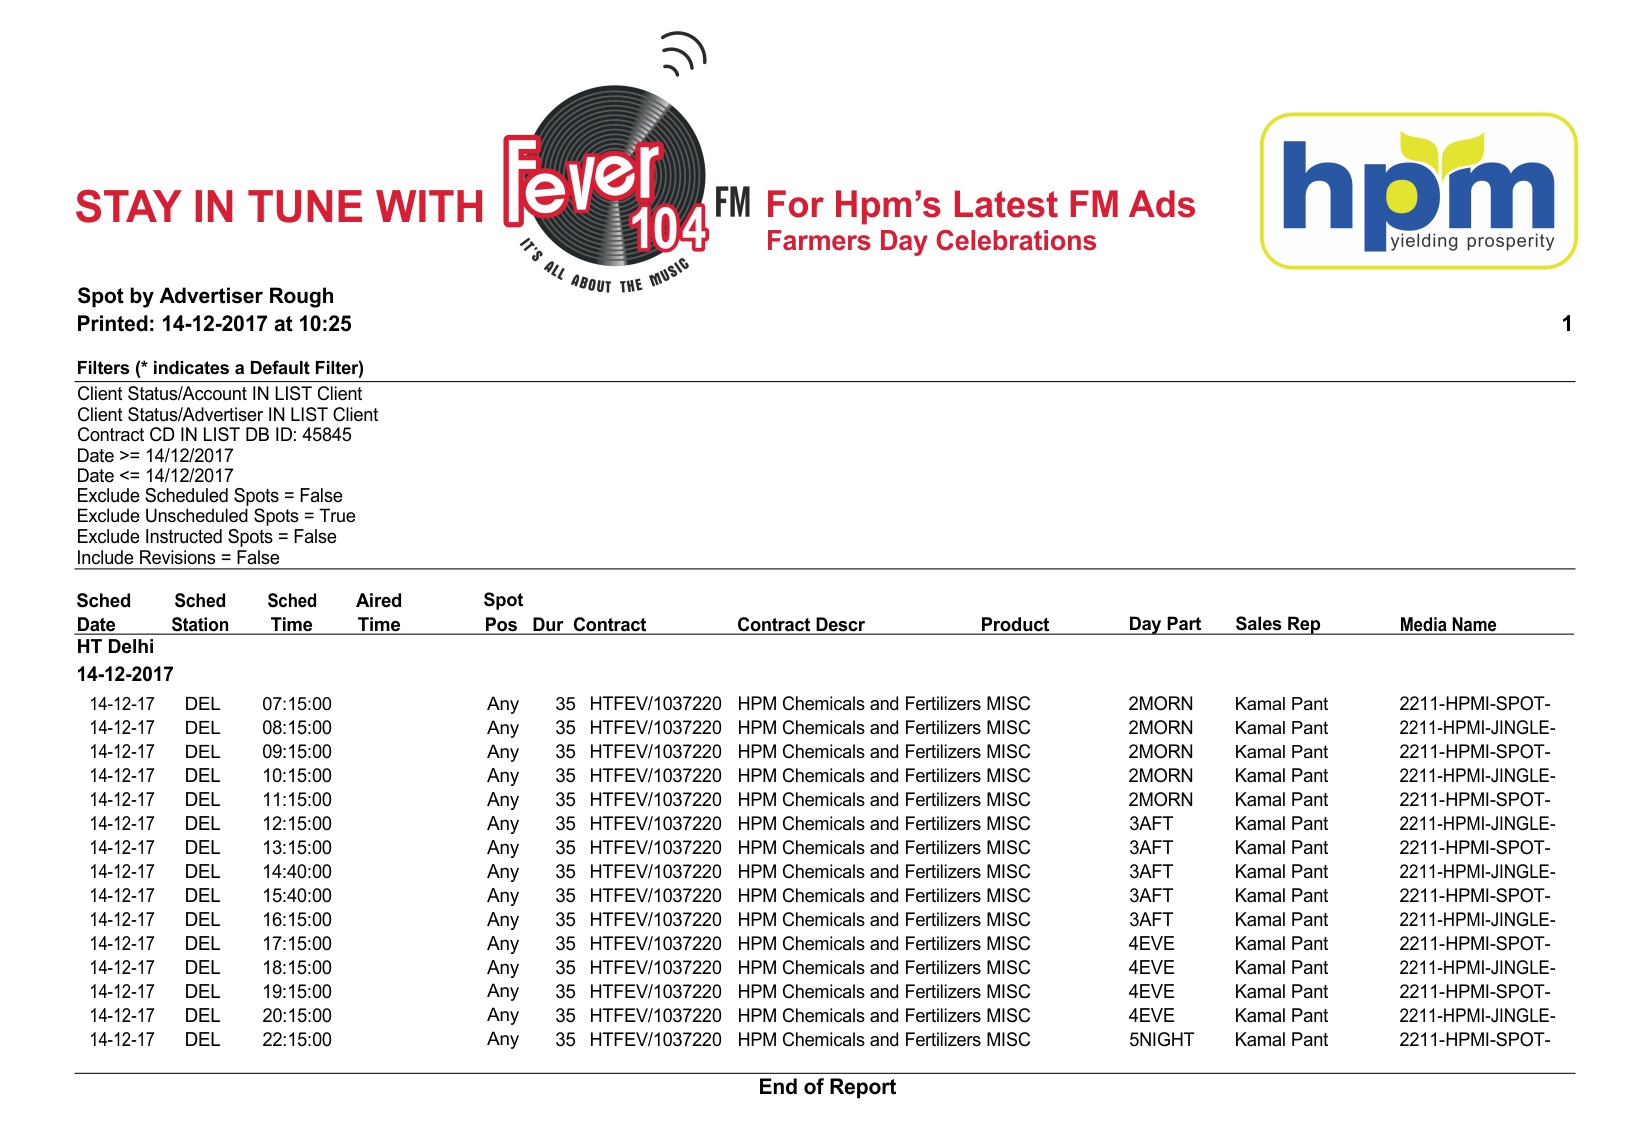Image resolution: width=1650 pixels, height=1125 pixels.
Task: Click the 16:15:00 scheduled time
Action: click(297, 920)
